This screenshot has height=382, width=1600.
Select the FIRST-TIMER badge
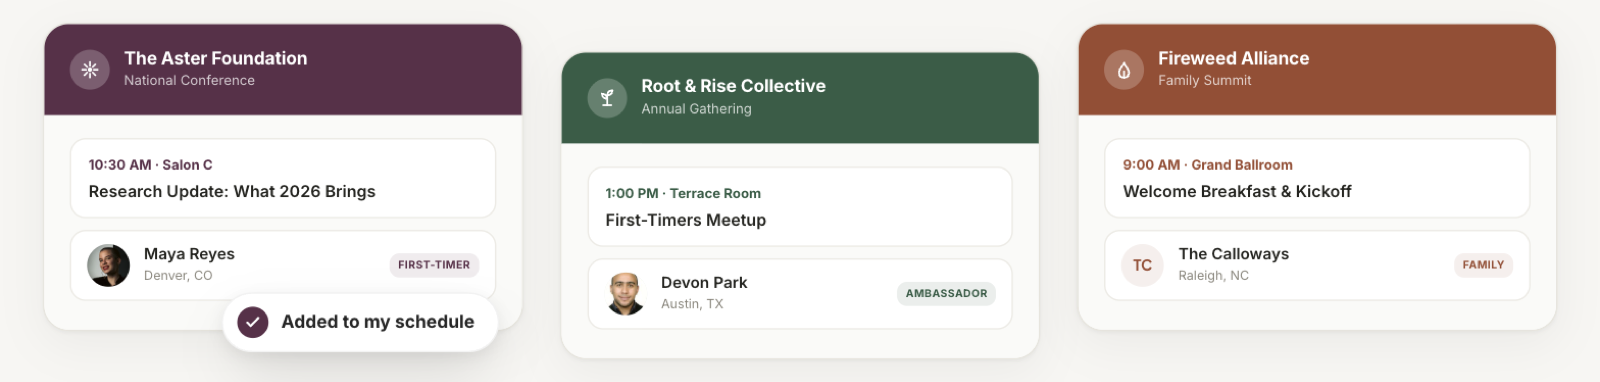[434, 265]
